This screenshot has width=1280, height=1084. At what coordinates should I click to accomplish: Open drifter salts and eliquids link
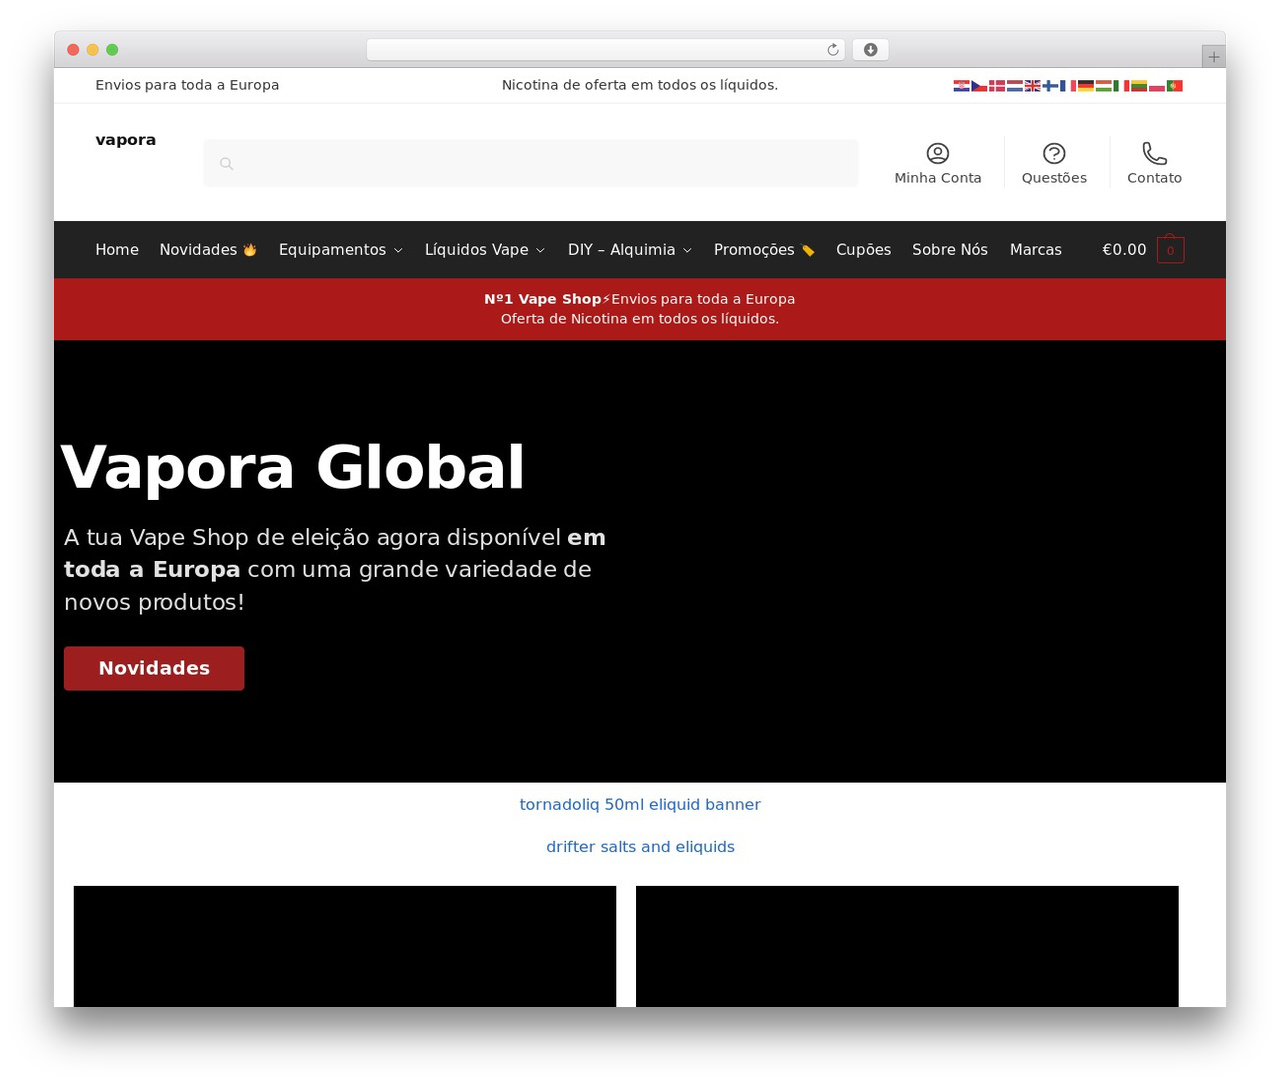(x=640, y=847)
